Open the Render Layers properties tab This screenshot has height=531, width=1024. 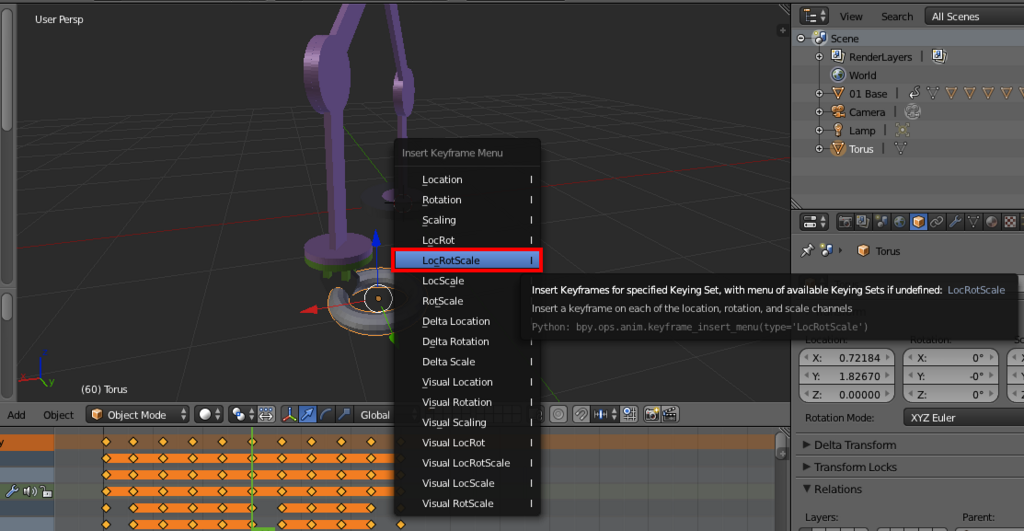(863, 222)
